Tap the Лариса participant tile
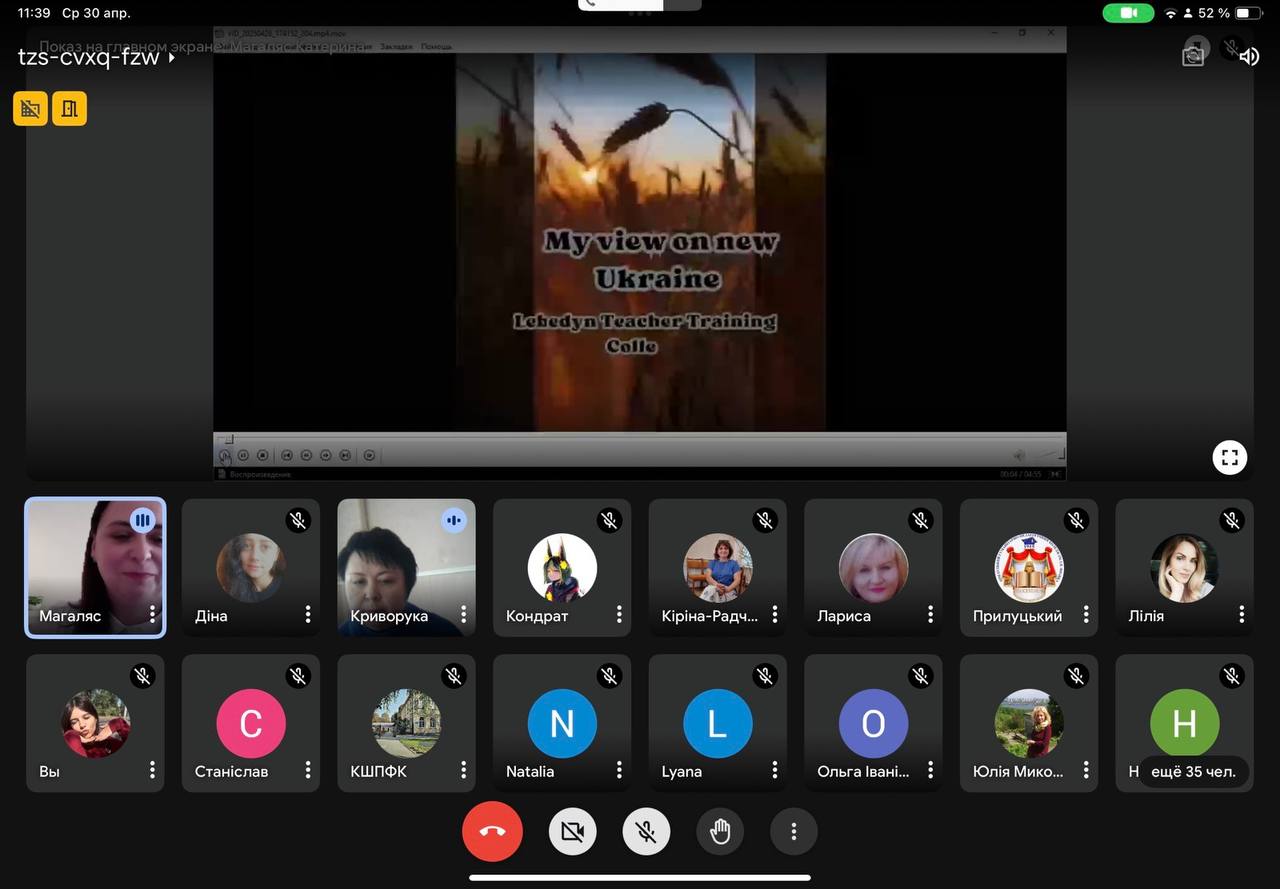Image resolution: width=1280 pixels, height=889 pixels. (872, 567)
